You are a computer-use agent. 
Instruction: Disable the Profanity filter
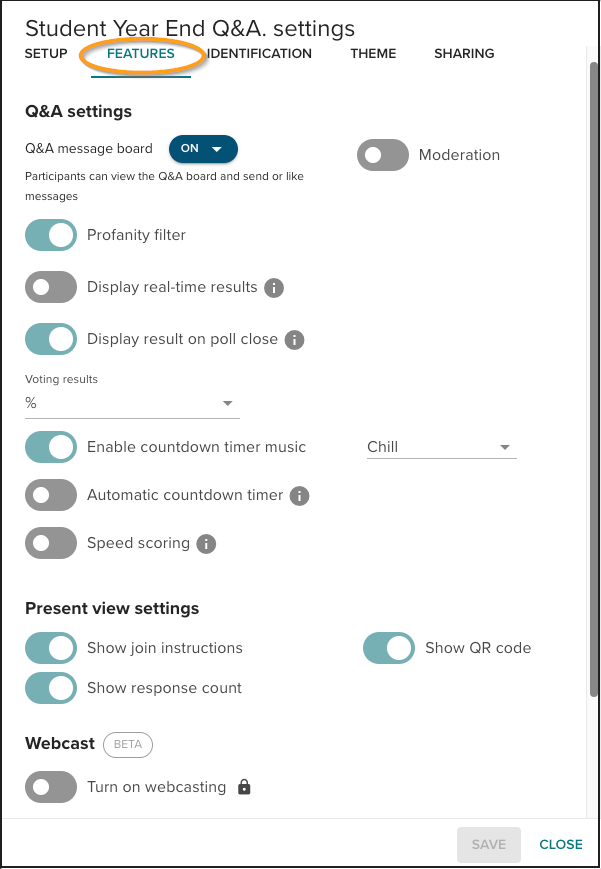[x=50, y=235]
